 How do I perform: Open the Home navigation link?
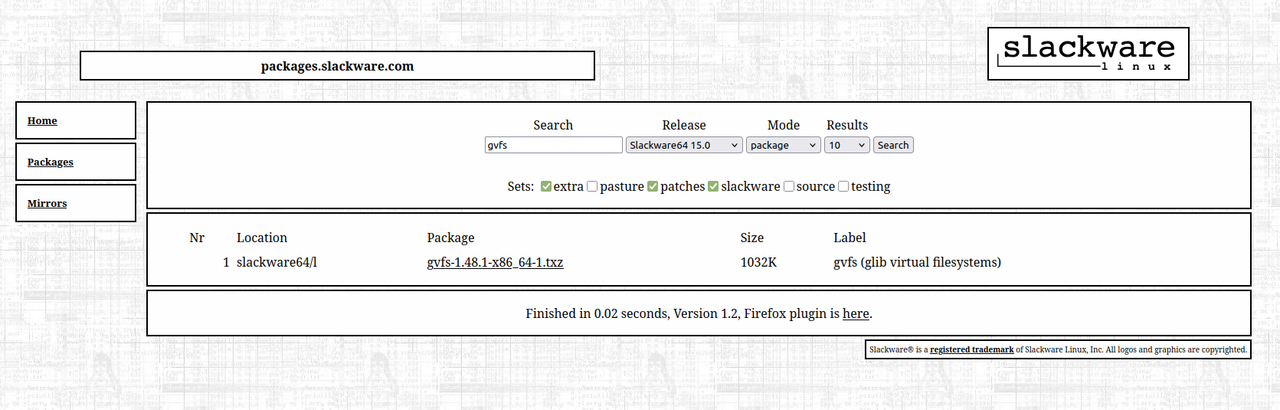coord(42,121)
